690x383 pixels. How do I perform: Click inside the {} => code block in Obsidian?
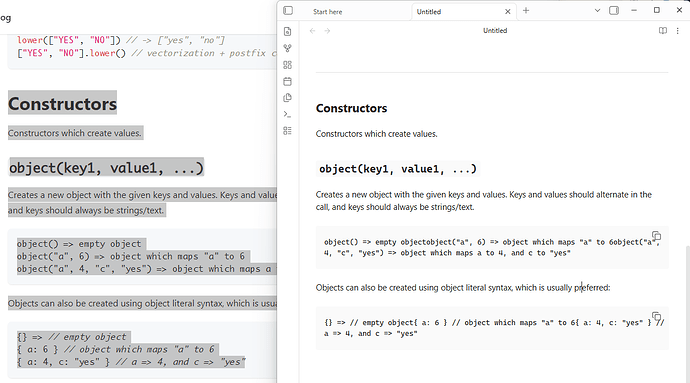(492, 328)
